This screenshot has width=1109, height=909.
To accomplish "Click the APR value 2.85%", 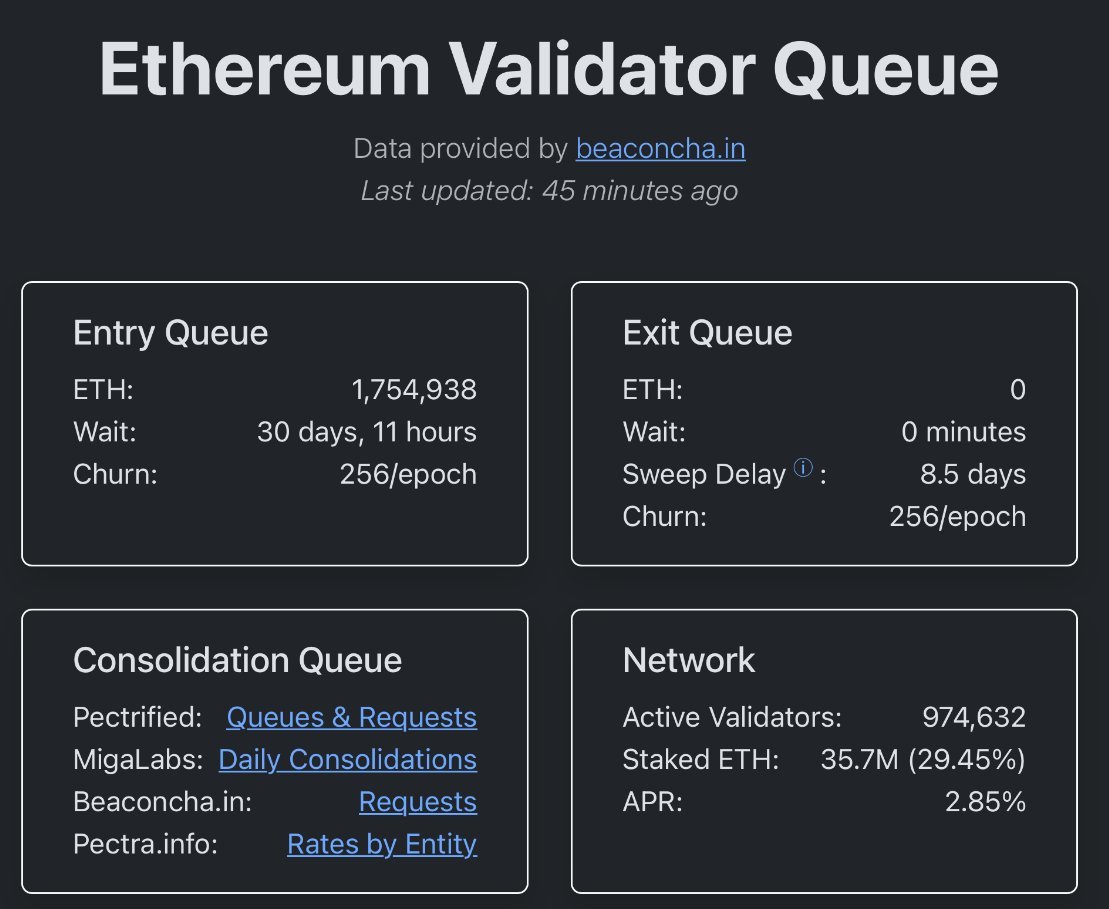I will pyautogui.click(x=985, y=802).
